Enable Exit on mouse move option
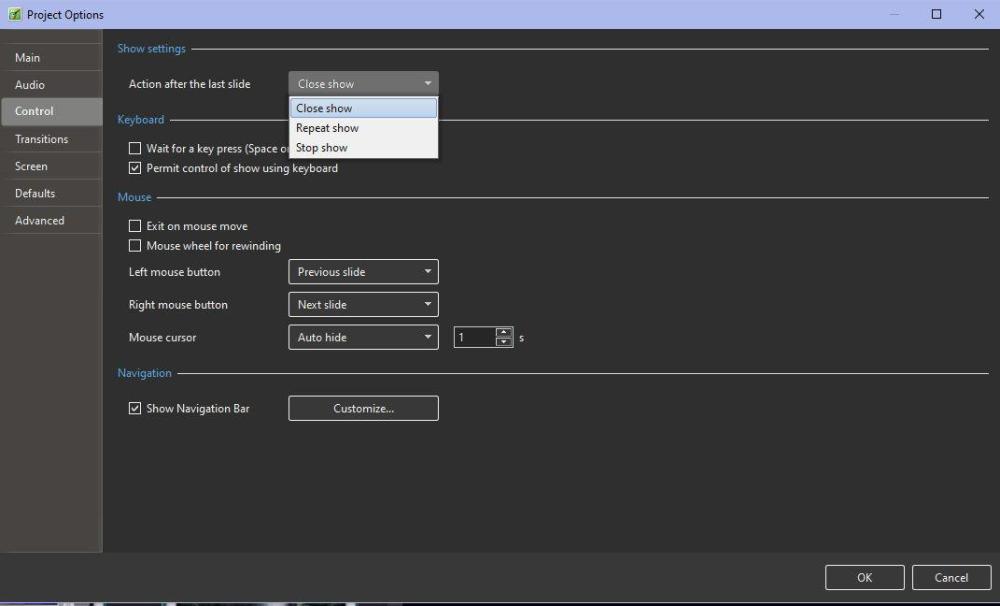 135,226
